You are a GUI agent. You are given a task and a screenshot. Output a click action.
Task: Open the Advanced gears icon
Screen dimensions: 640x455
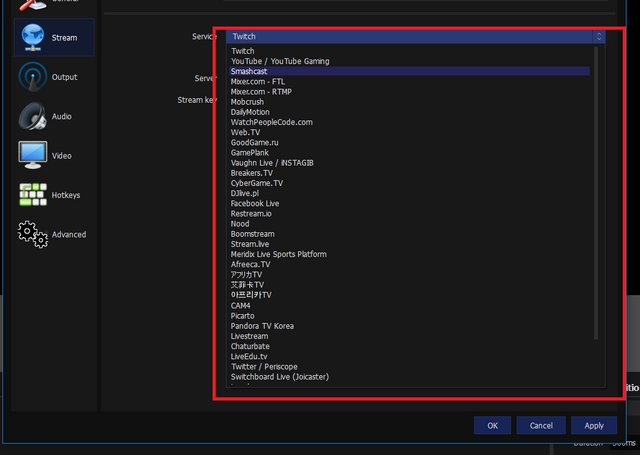click(33, 234)
